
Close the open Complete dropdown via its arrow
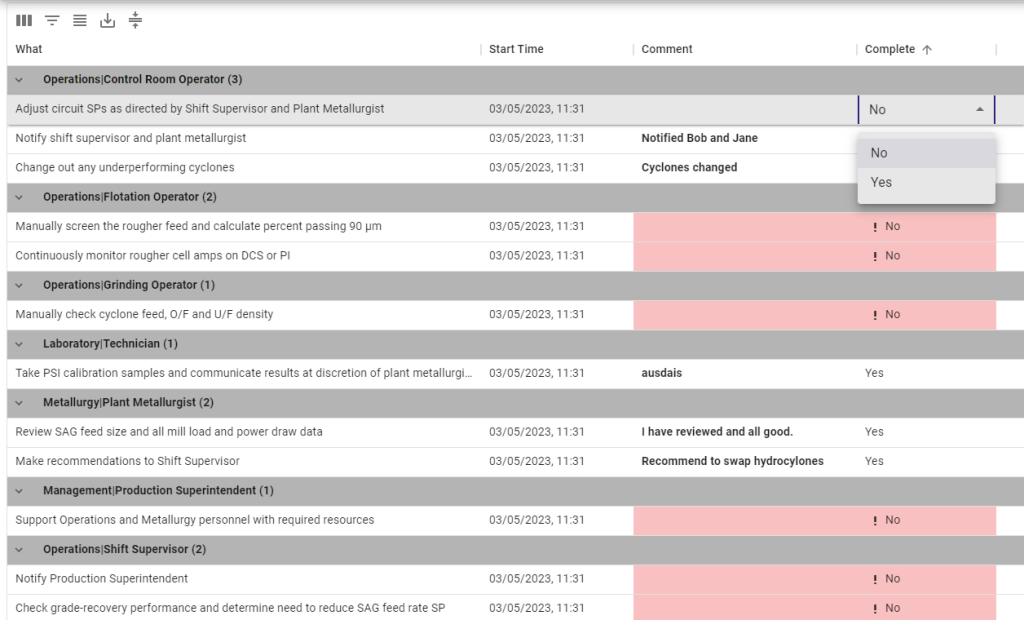click(x=979, y=109)
